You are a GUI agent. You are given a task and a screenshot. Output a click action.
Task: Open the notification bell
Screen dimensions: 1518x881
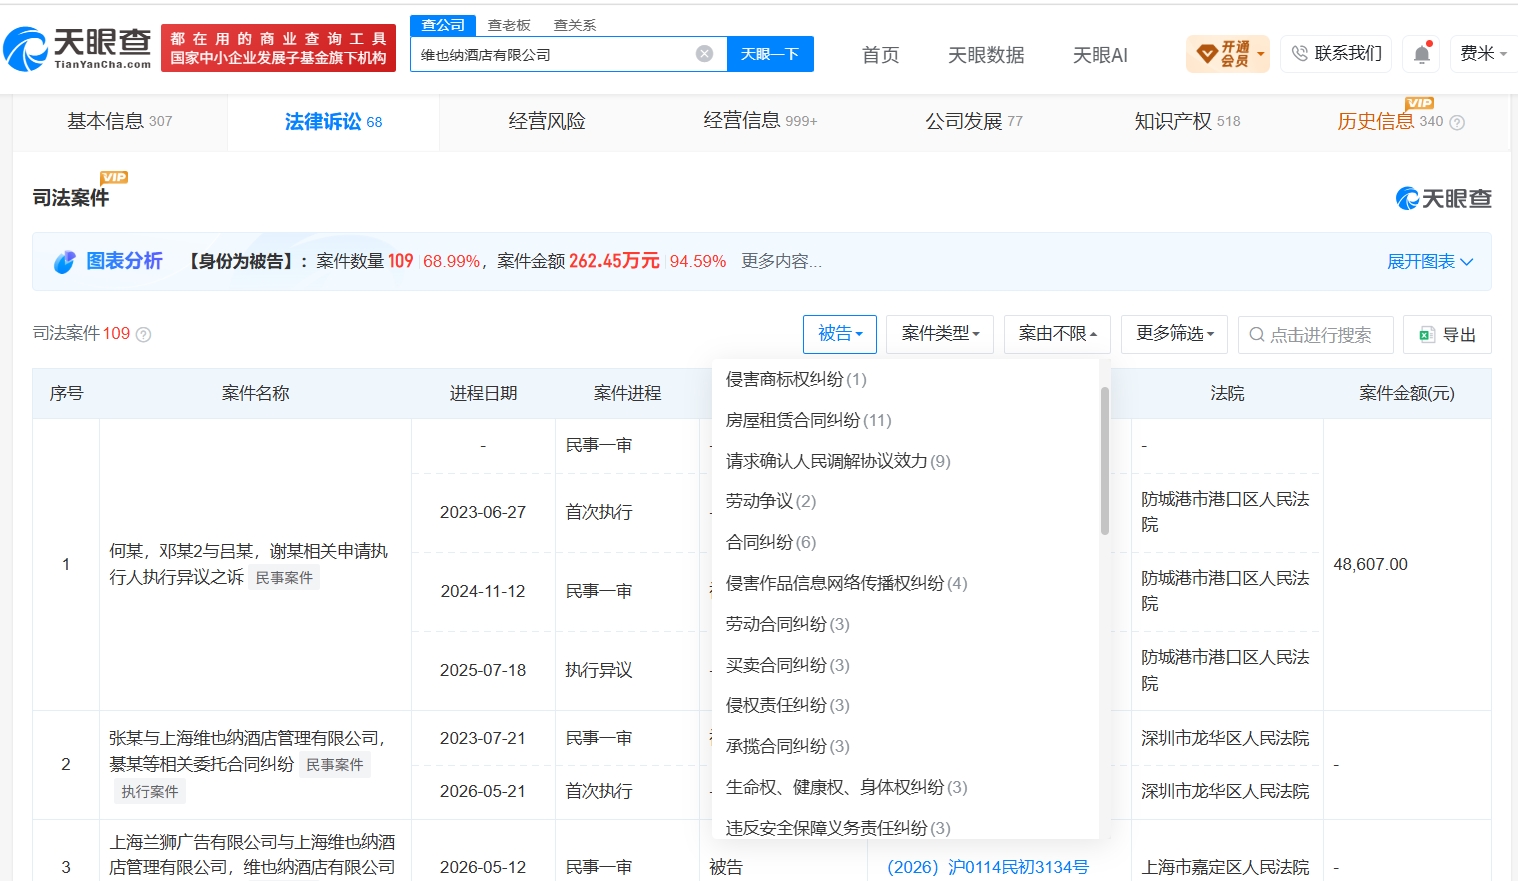[x=1422, y=53]
